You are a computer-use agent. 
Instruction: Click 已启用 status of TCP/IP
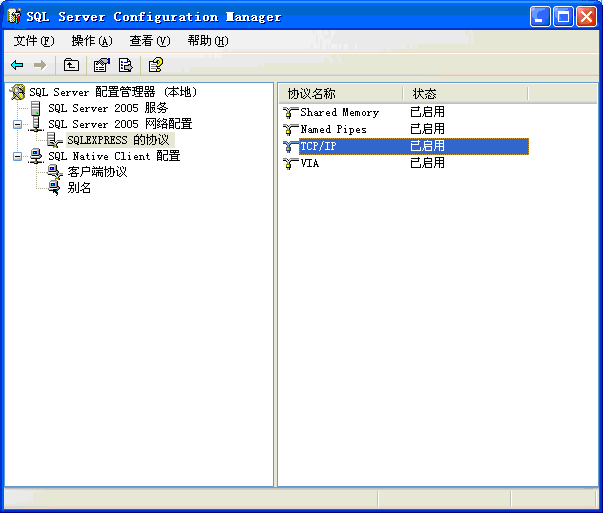click(427, 146)
